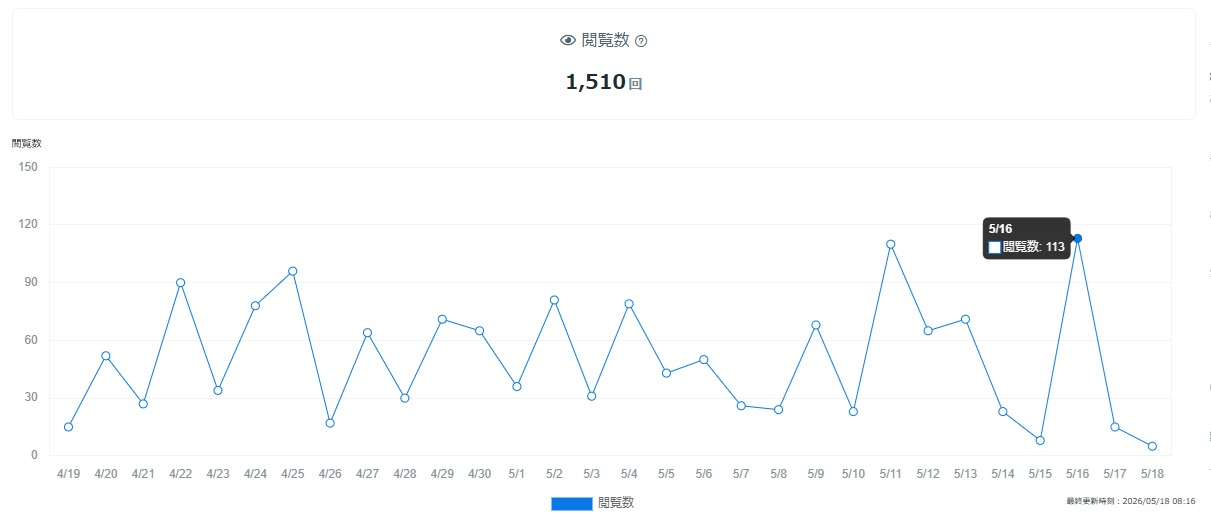Select the 5/17 data point on the line

1115,427
